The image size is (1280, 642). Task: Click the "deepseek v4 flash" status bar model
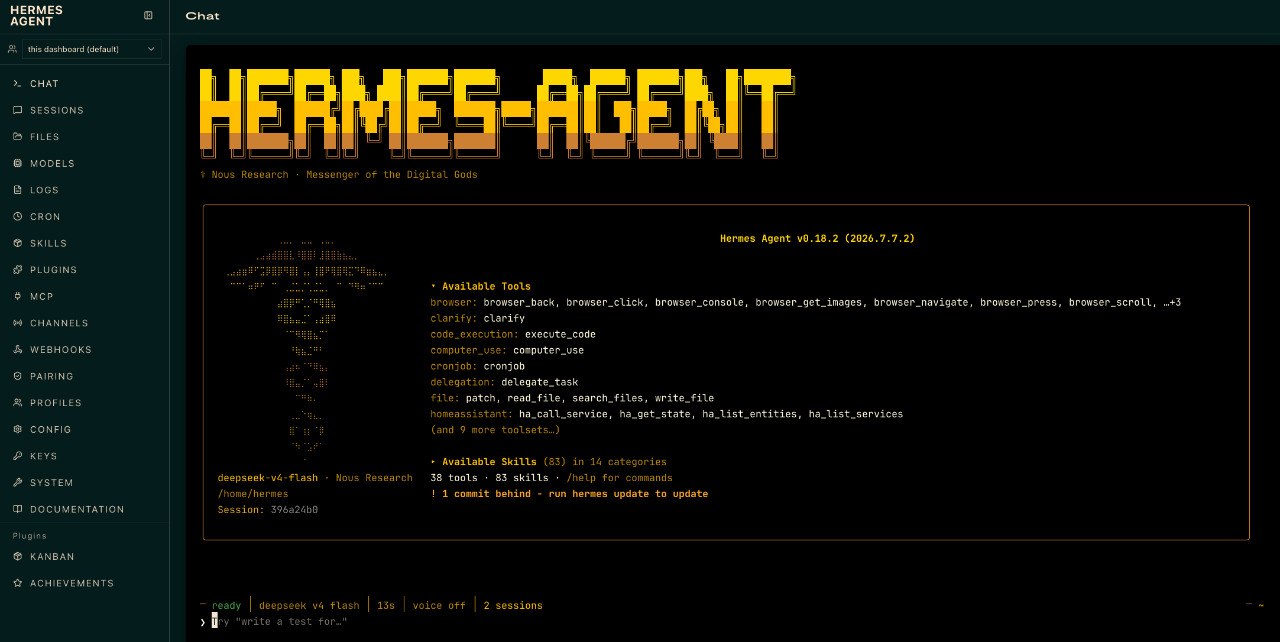(309, 606)
